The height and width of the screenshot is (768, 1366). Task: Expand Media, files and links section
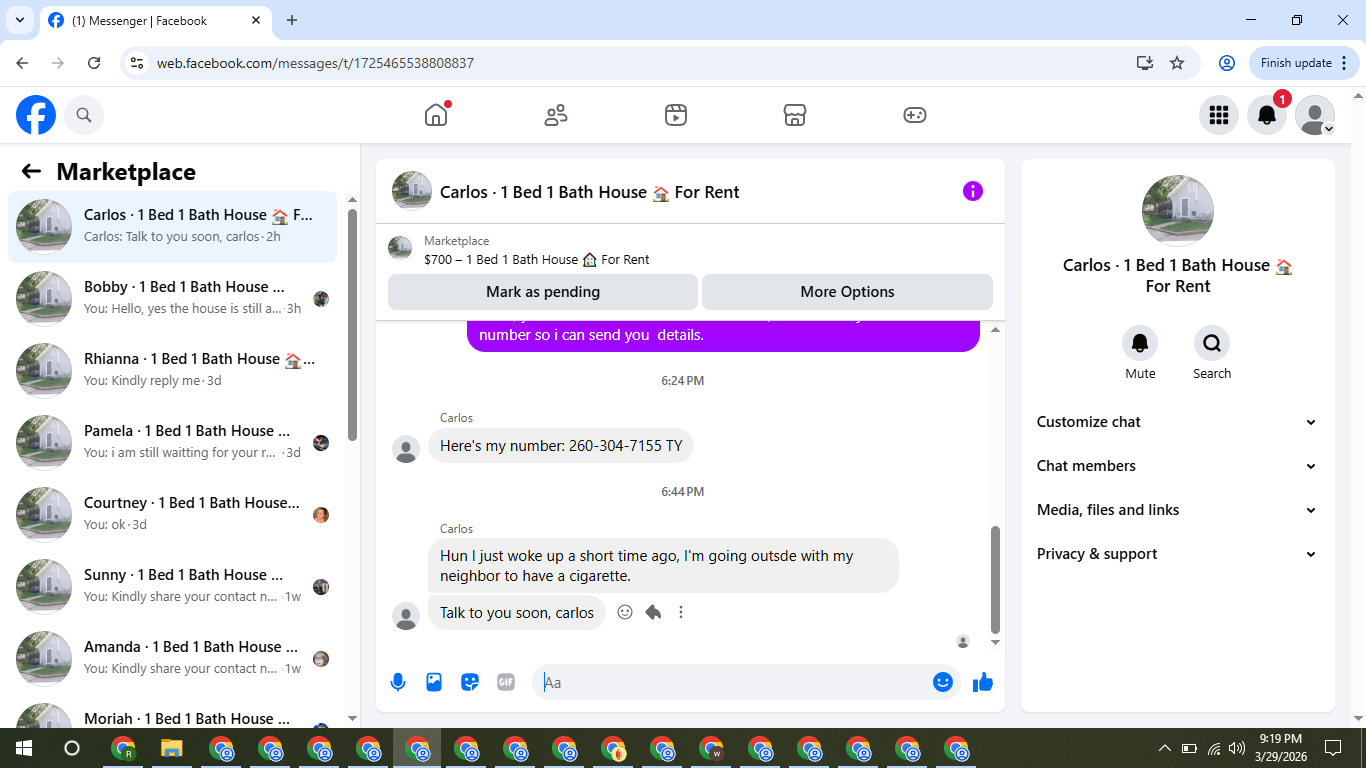click(1178, 510)
